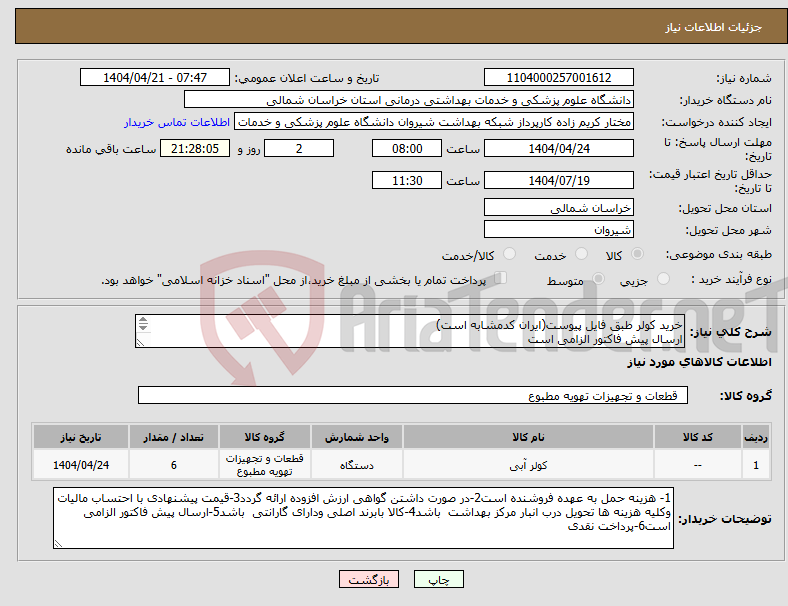Click the چاپ (print) button
This screenshot has height=606, width=788.
[438, 579]
